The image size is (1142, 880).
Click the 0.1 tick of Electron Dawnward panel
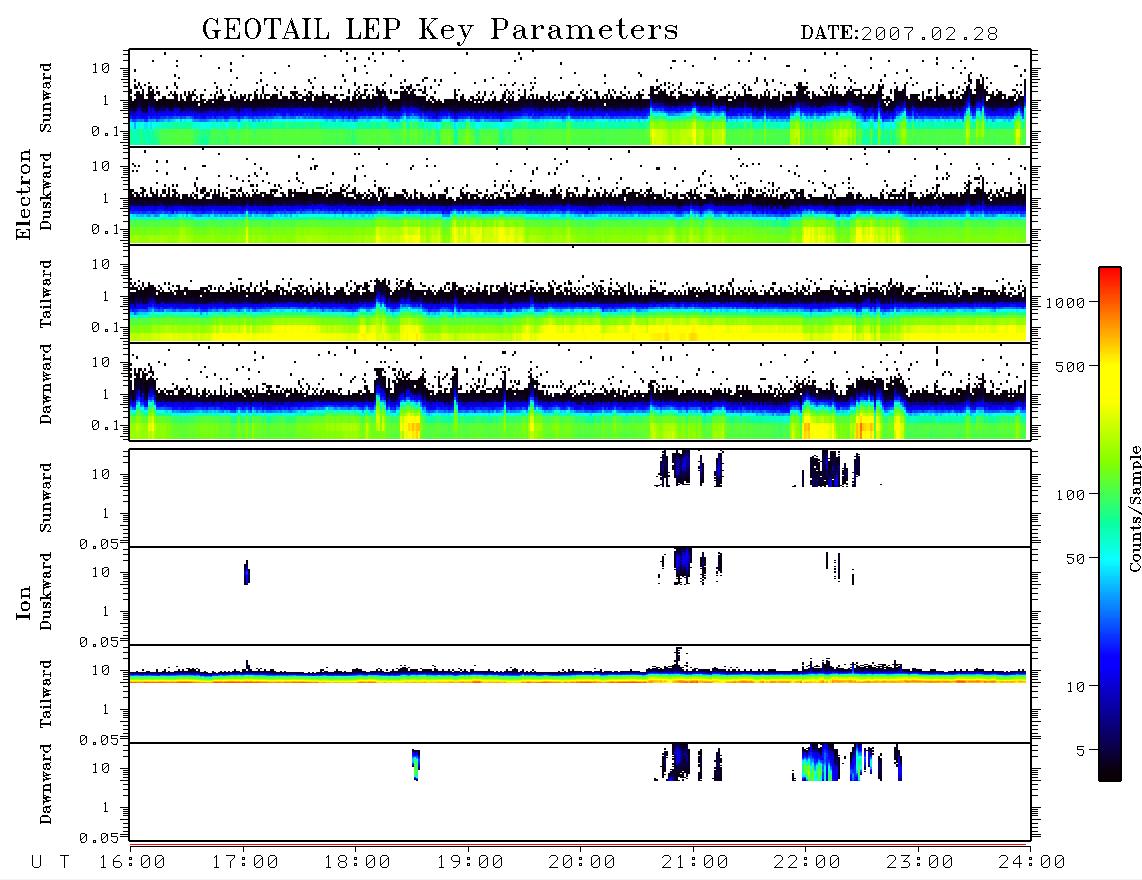106,425
